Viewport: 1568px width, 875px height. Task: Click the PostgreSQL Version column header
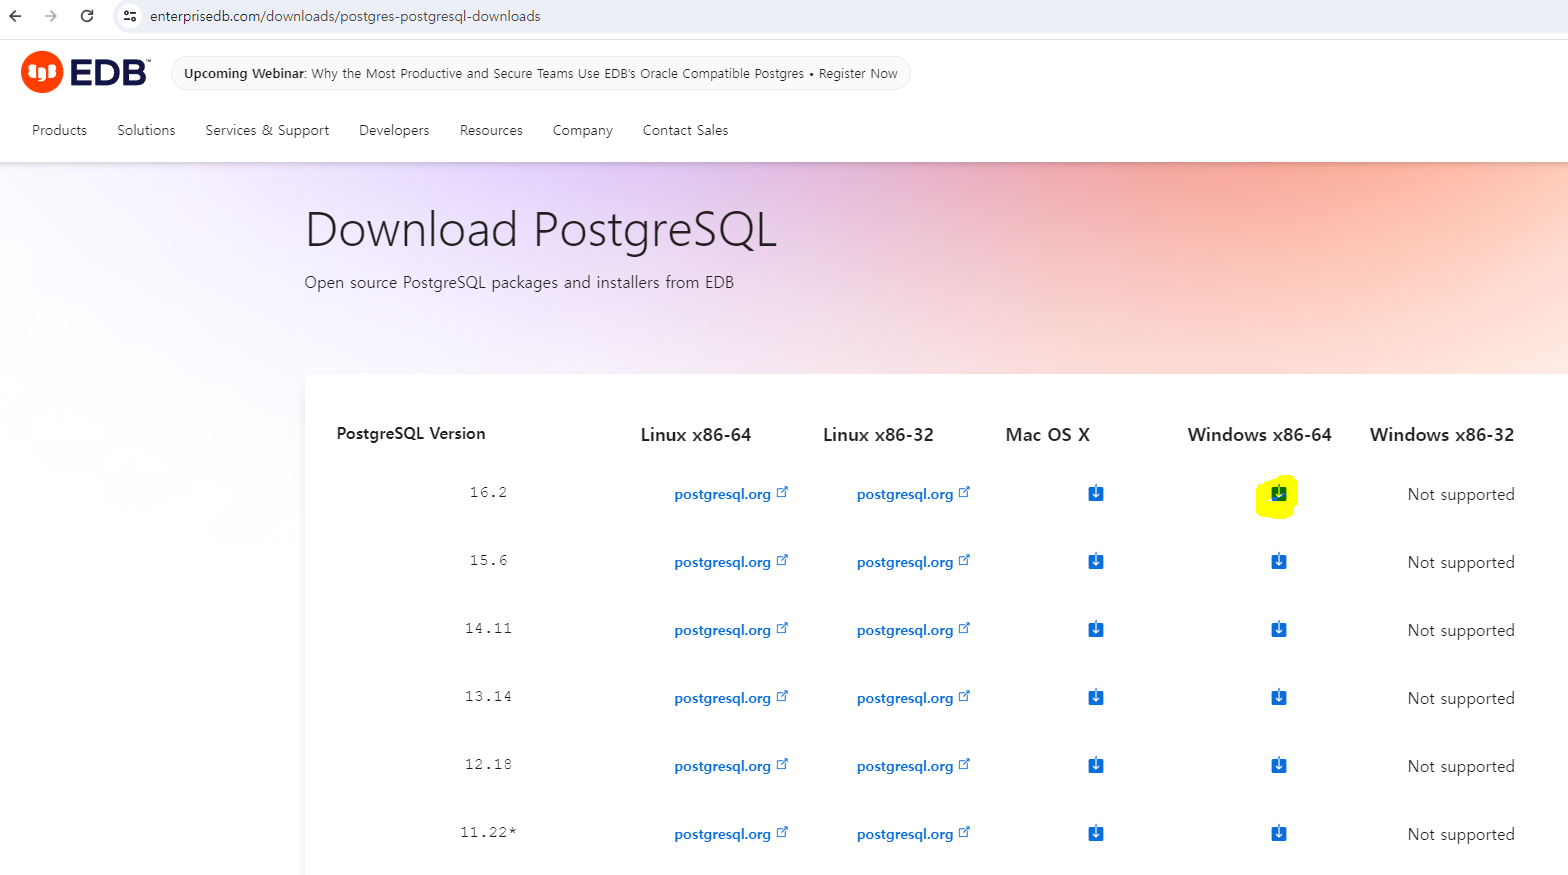(x=411, y=433)
